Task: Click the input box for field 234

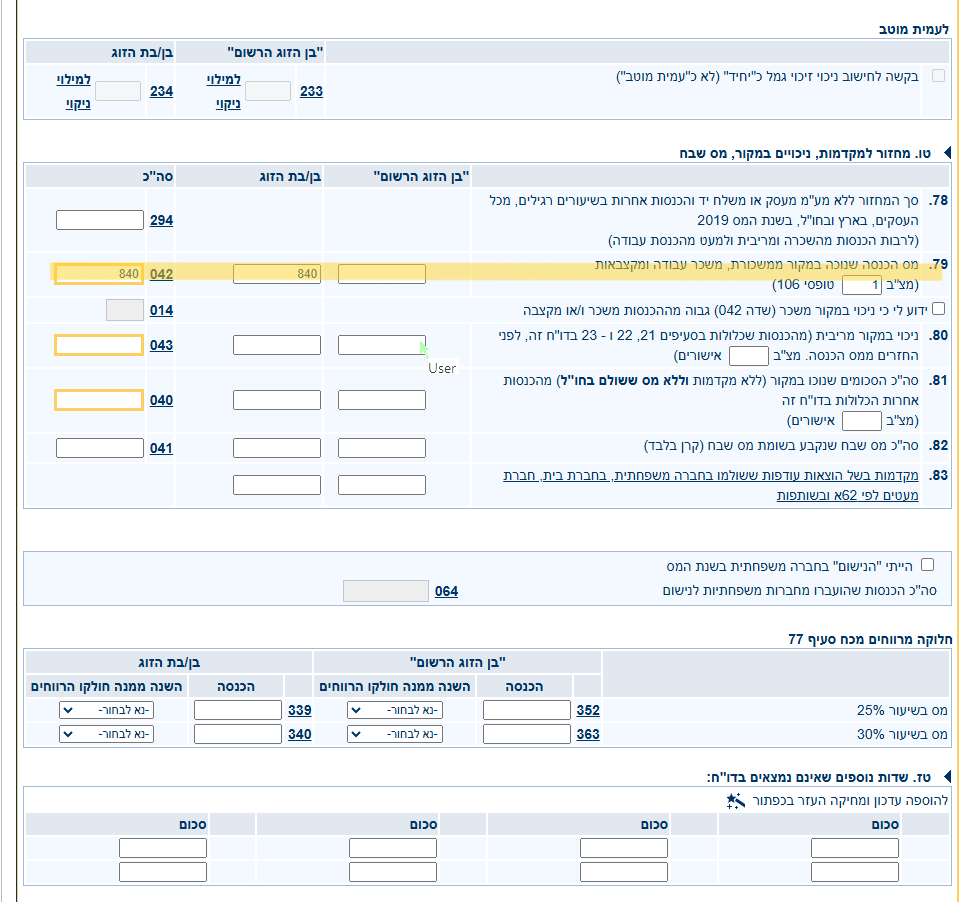Action: click(x=118, y=91)
